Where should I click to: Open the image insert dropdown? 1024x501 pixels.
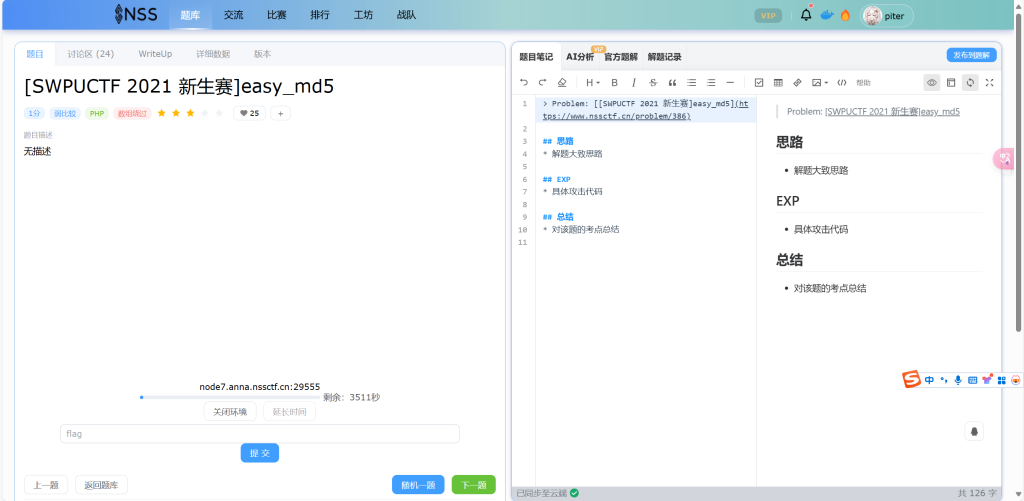click(819, 82)
